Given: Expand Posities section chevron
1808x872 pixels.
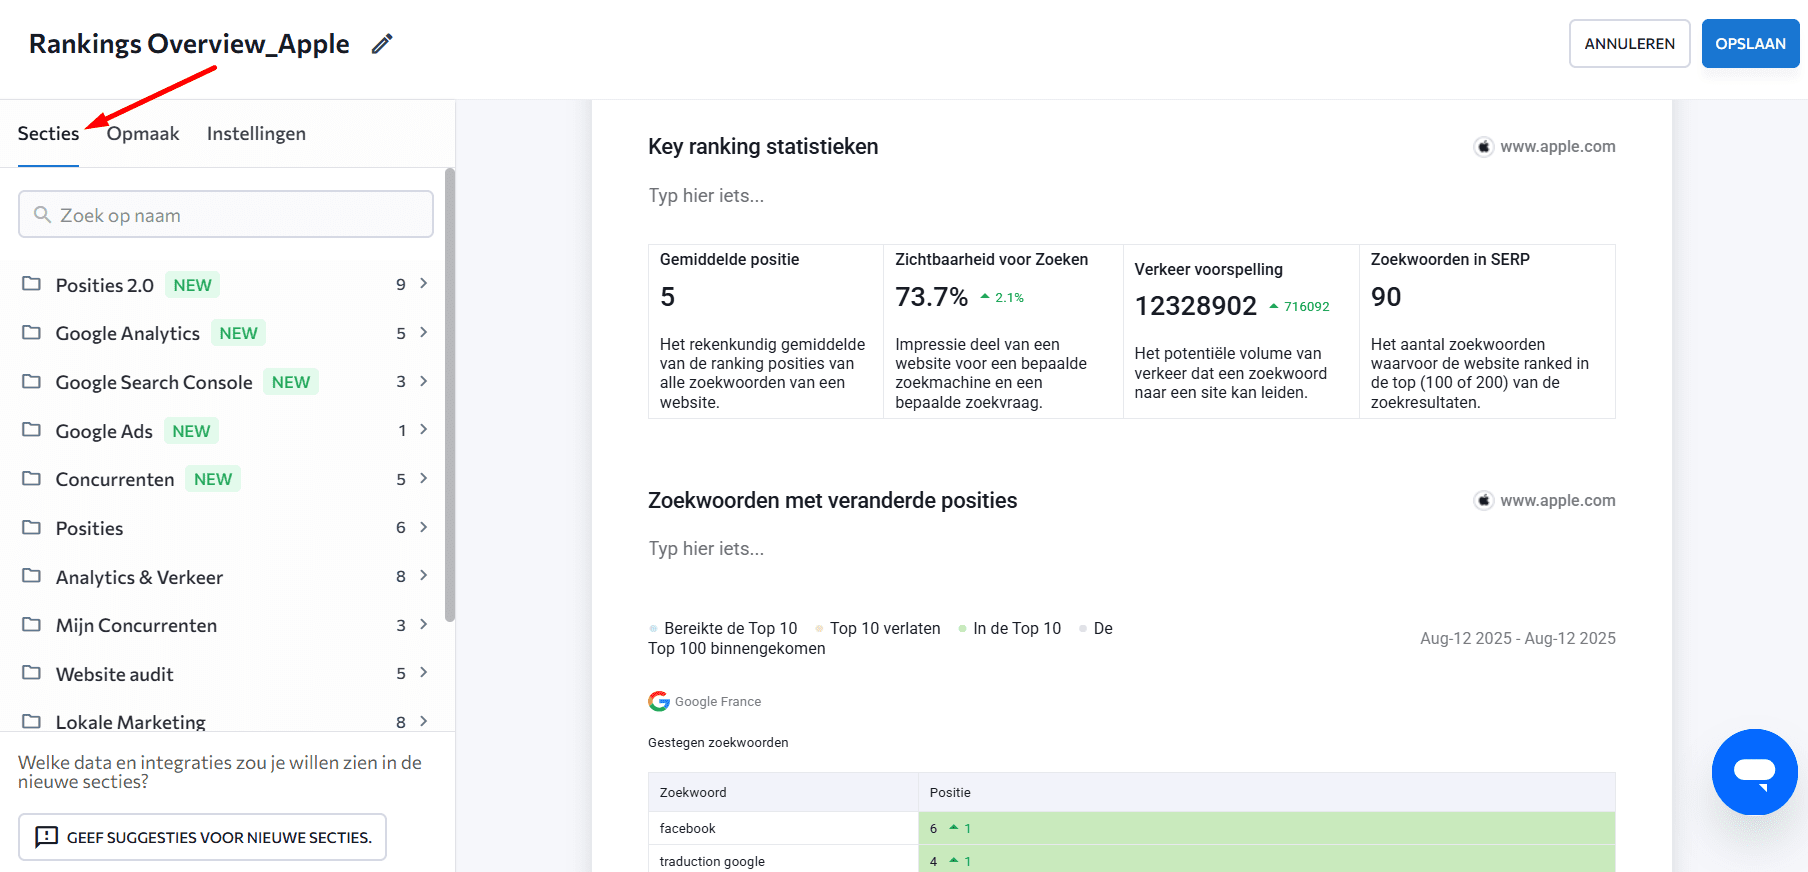Looking at the screenshot, I should click(424, 527).
